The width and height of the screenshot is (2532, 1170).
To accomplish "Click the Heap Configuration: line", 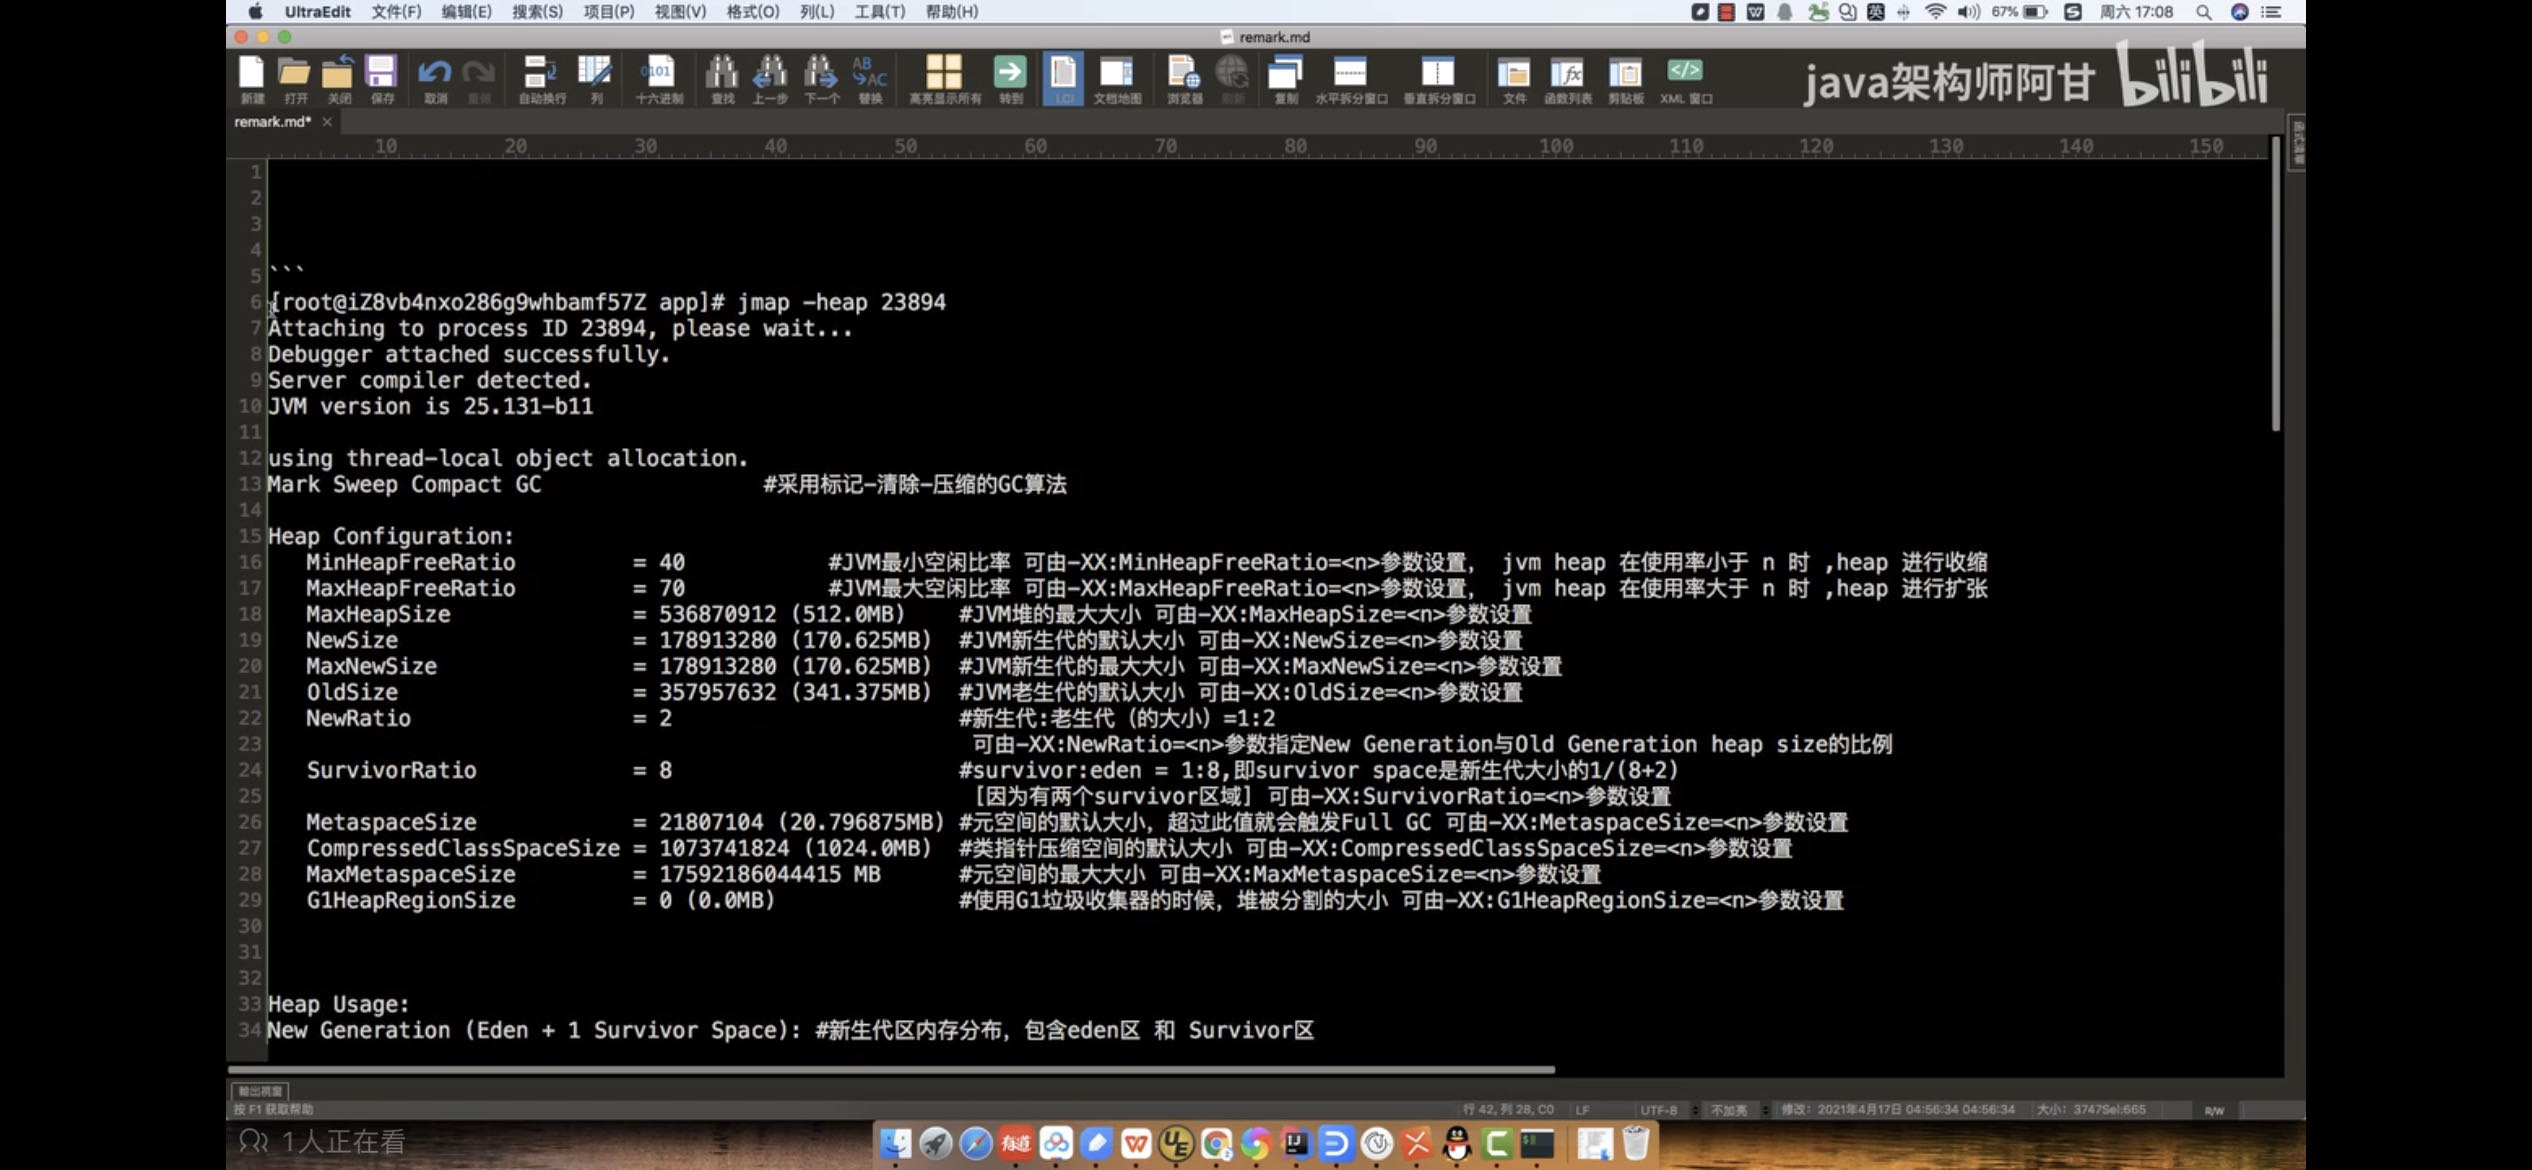I will tap(390, 536).
